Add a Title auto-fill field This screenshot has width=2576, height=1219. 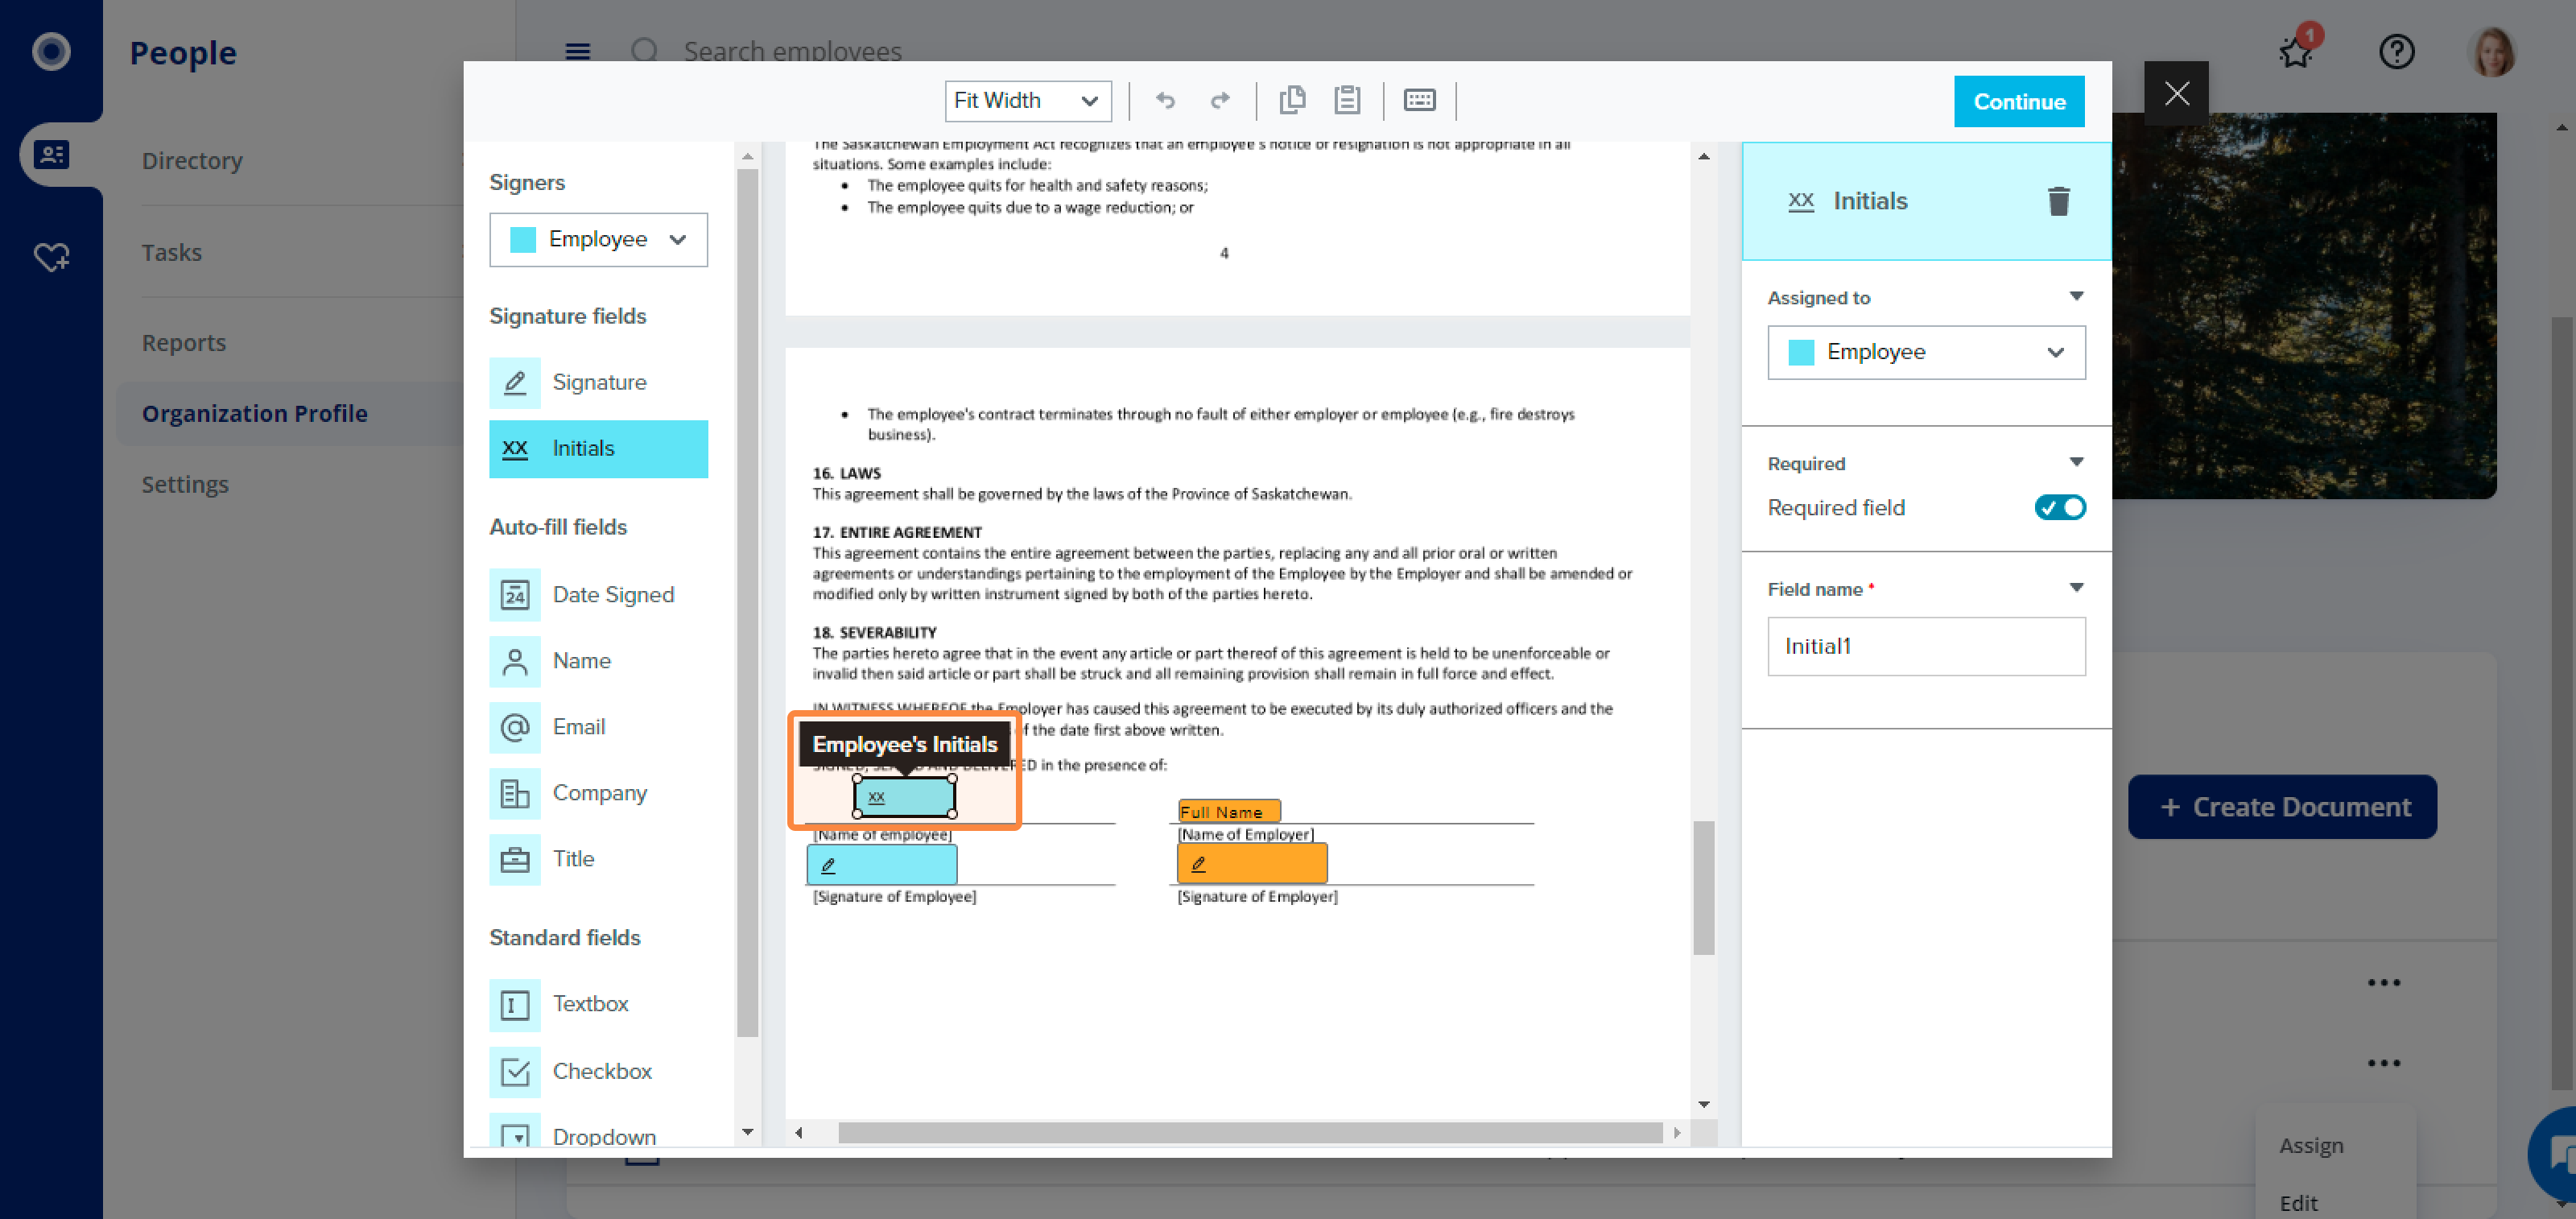598,858
